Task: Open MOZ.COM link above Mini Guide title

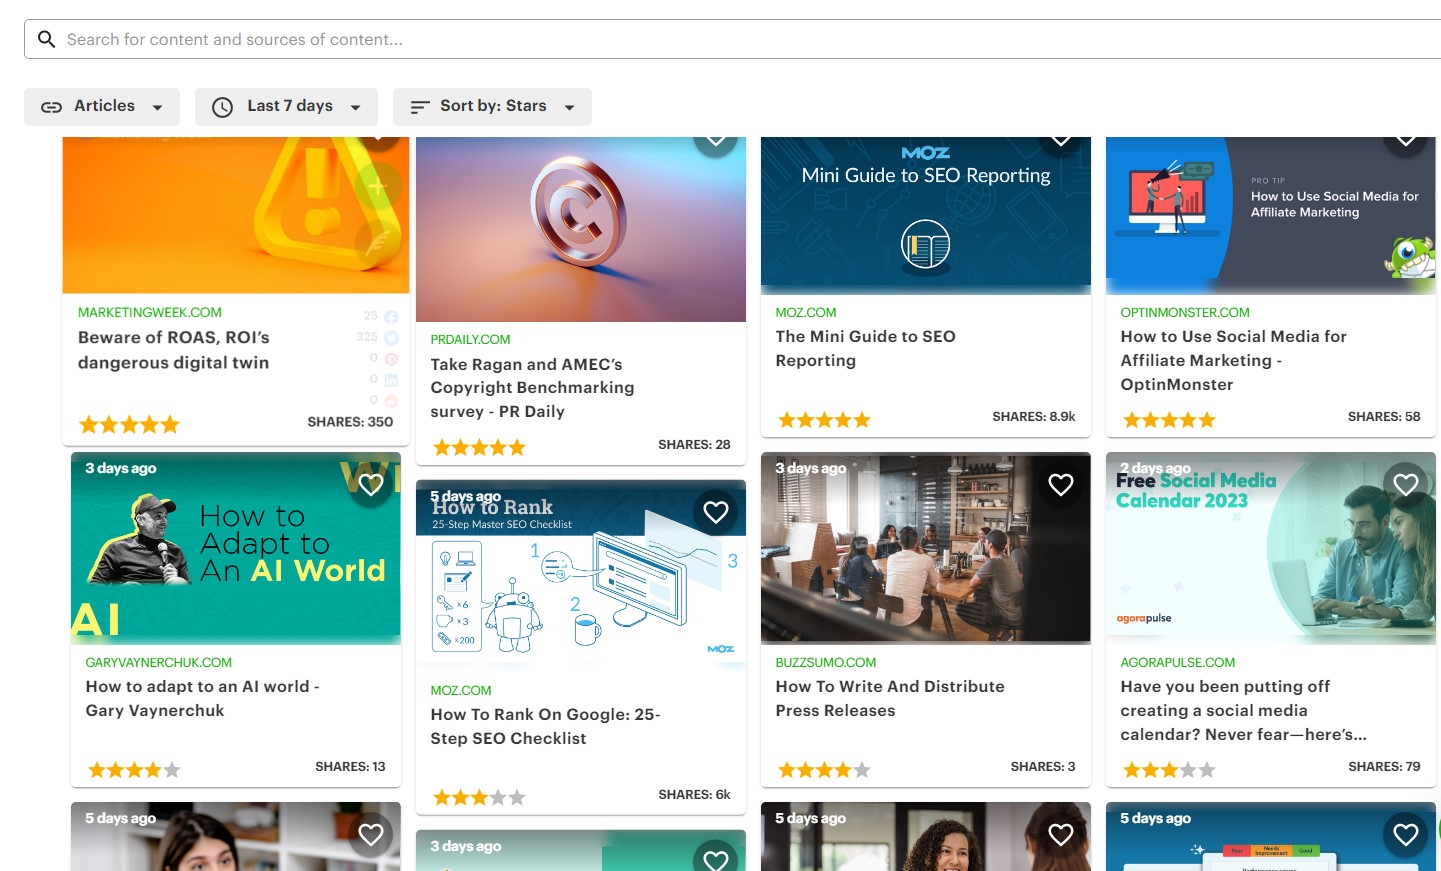Action: tap(805, 312)
